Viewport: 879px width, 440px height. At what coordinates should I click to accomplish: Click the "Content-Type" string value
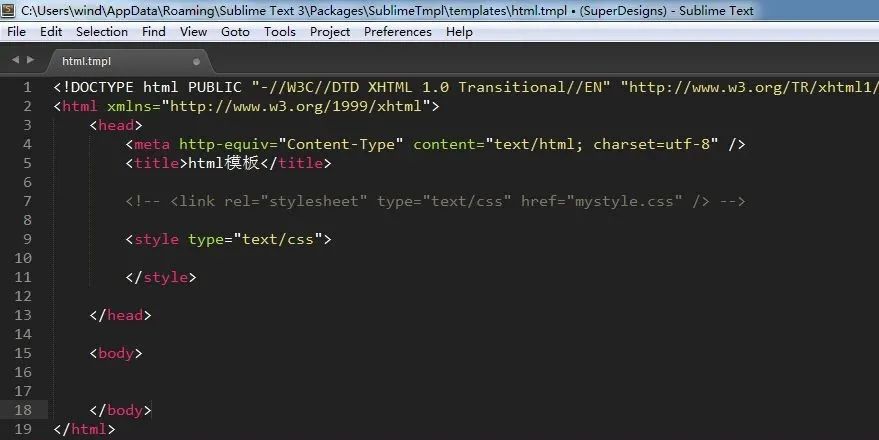pos(340,145)
